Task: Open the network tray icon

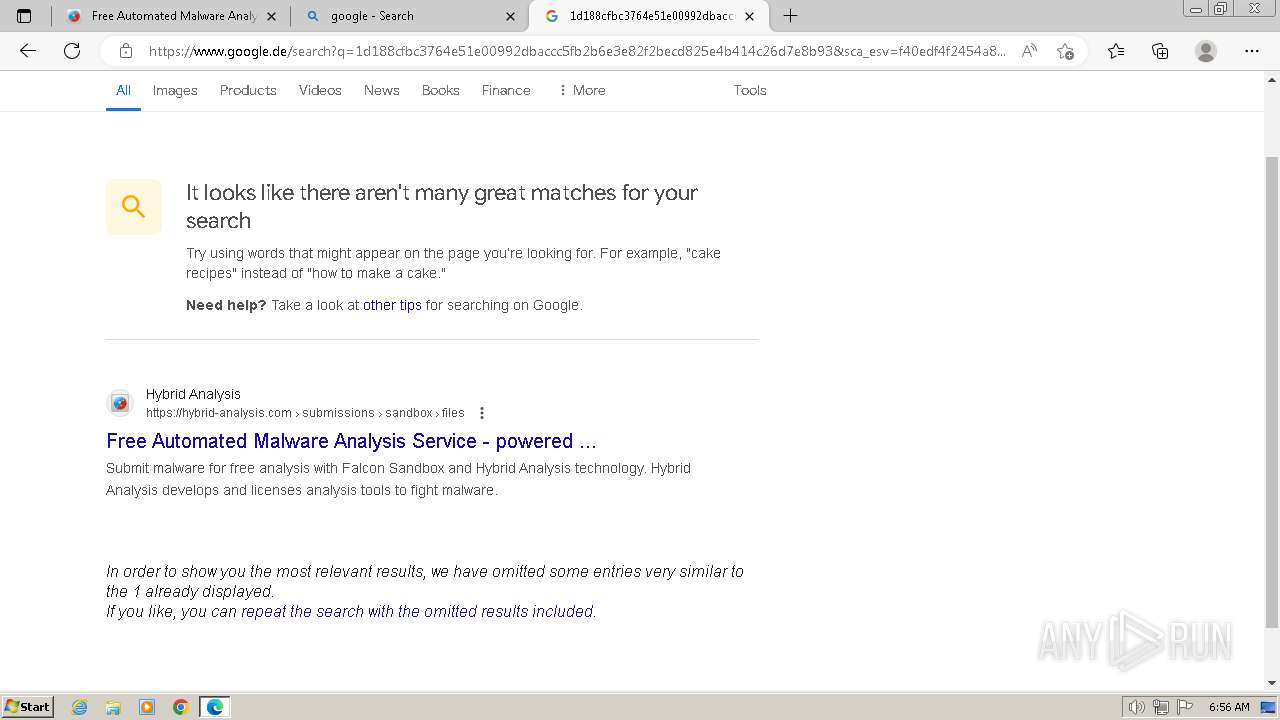Action: point(1161,707)
